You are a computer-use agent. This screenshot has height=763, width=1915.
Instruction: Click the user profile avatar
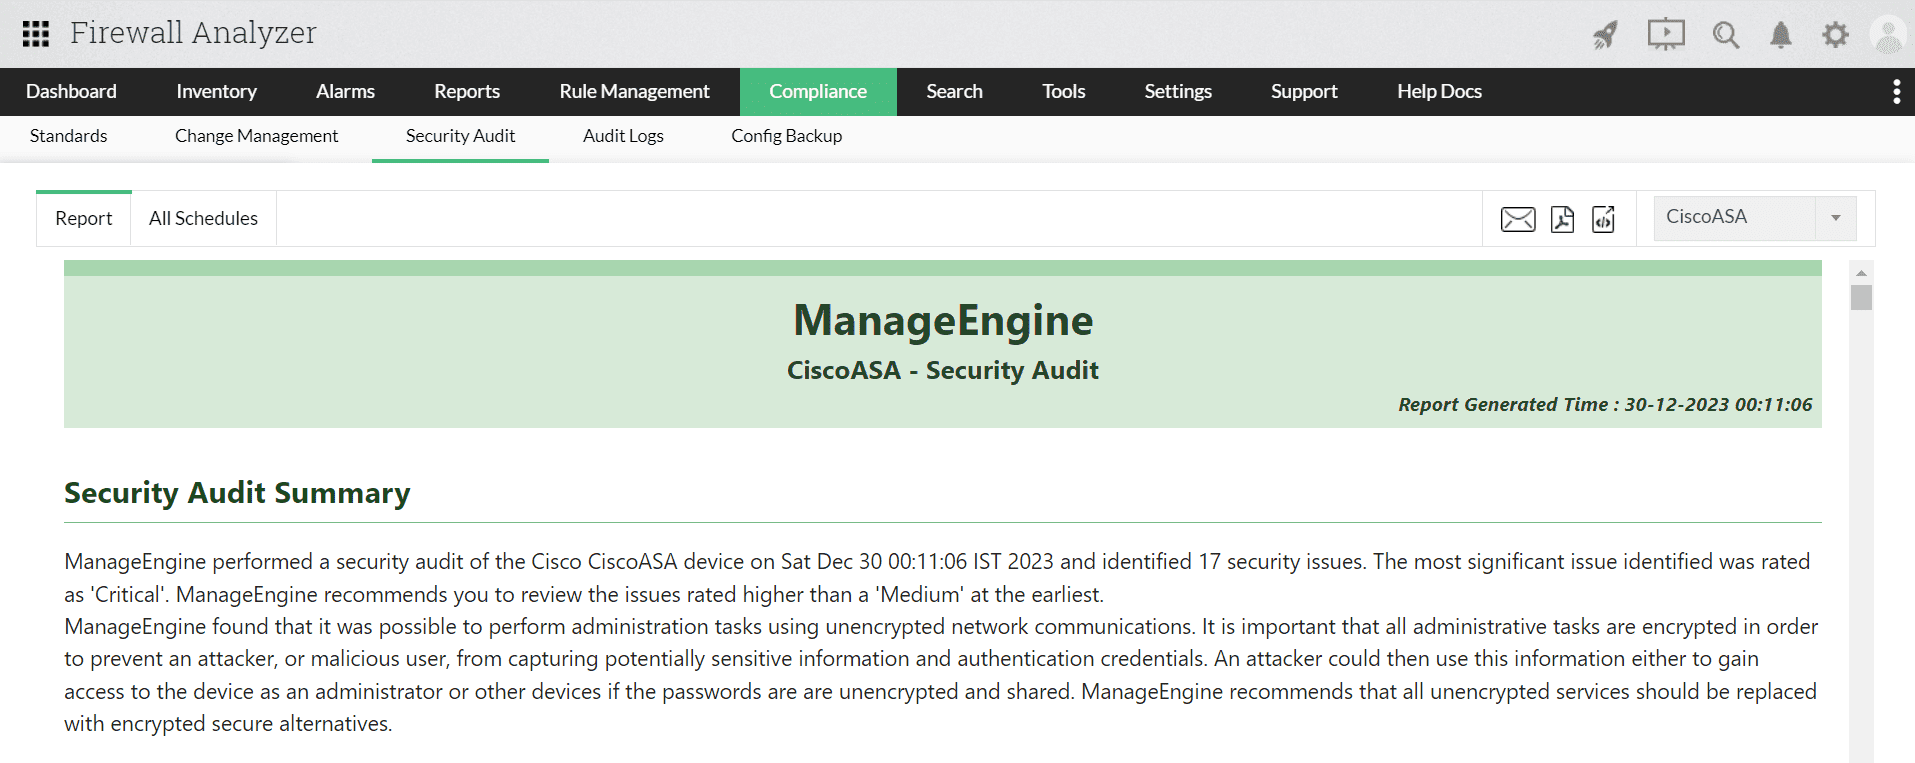tap(1888, 35)
